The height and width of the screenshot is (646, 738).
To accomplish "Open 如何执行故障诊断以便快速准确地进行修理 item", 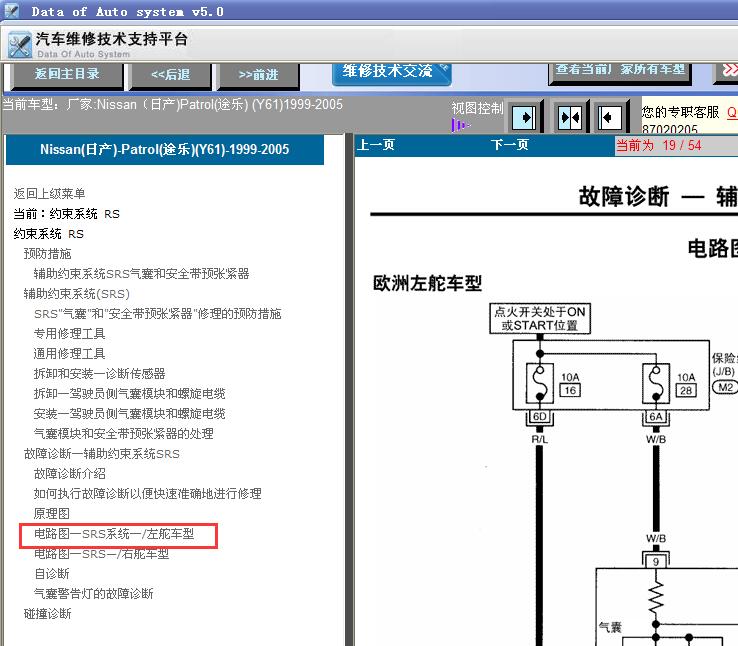I will [147, 494].
